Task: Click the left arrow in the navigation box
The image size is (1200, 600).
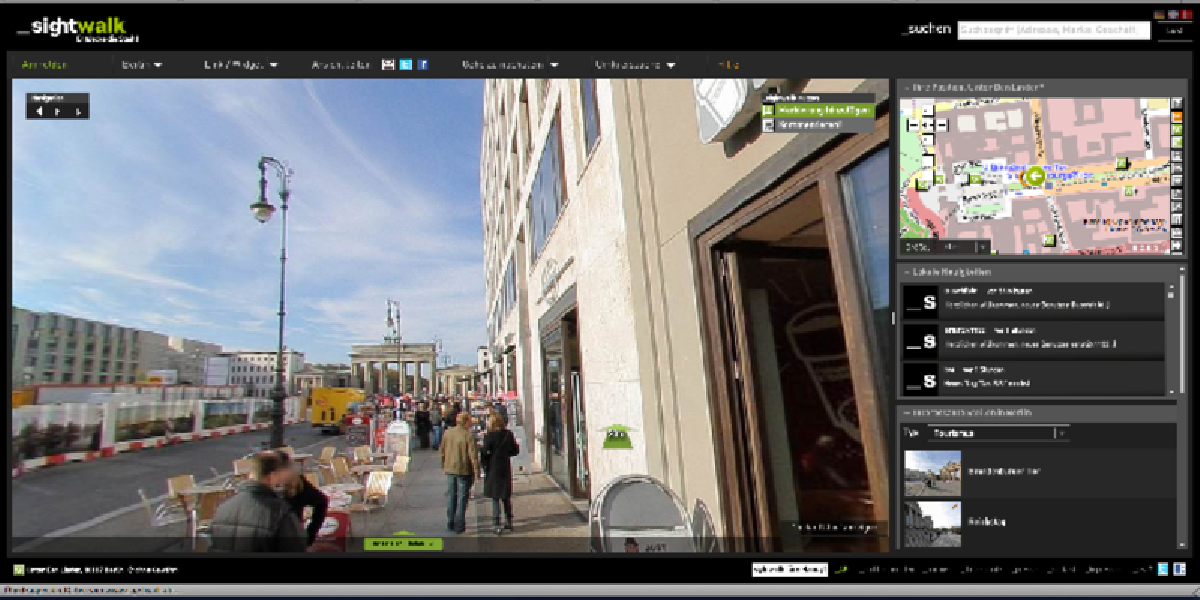Action: tap(40, 111)
